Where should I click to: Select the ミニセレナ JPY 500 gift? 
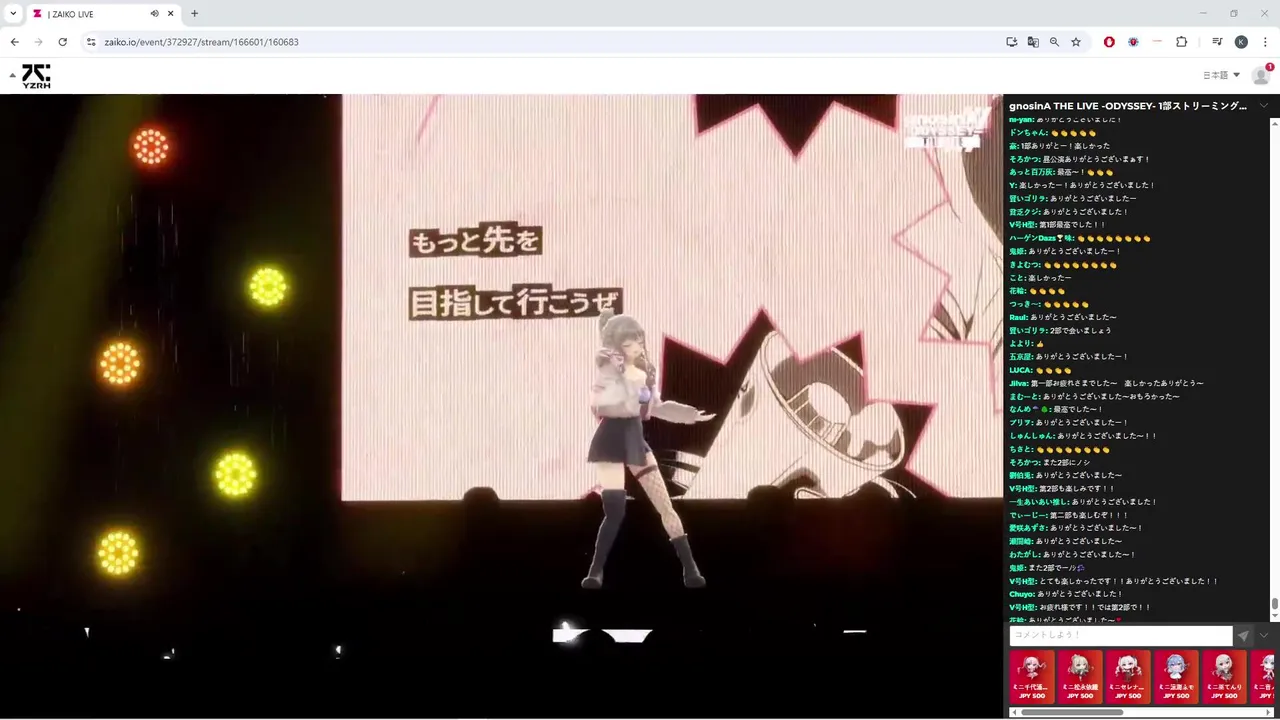[x=1128, y=677]
